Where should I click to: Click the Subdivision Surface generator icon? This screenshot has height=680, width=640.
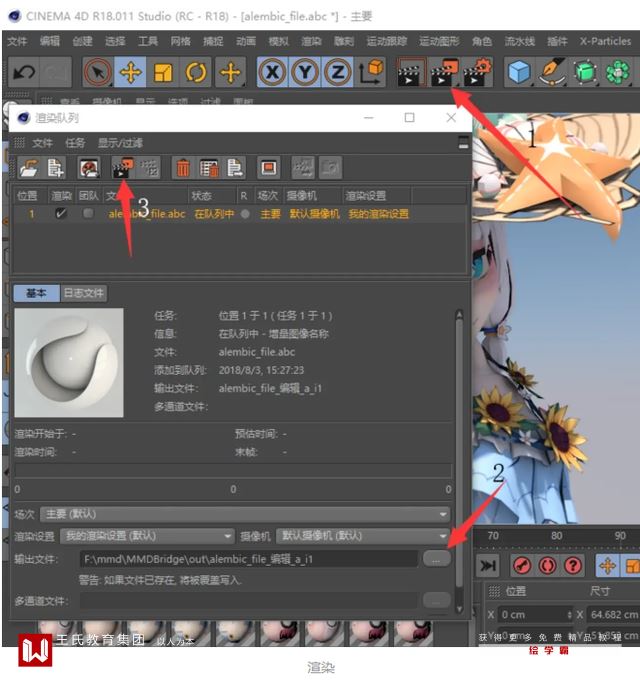click(x=584, y=72)
